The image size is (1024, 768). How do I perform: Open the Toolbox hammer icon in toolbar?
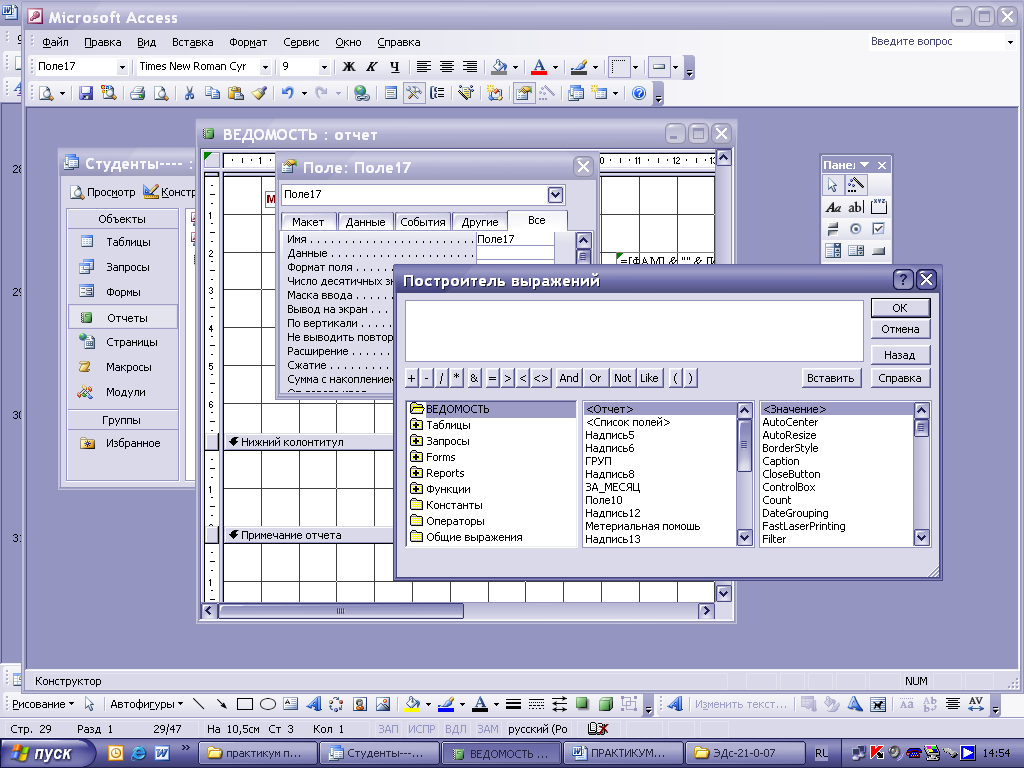(413, 93)
